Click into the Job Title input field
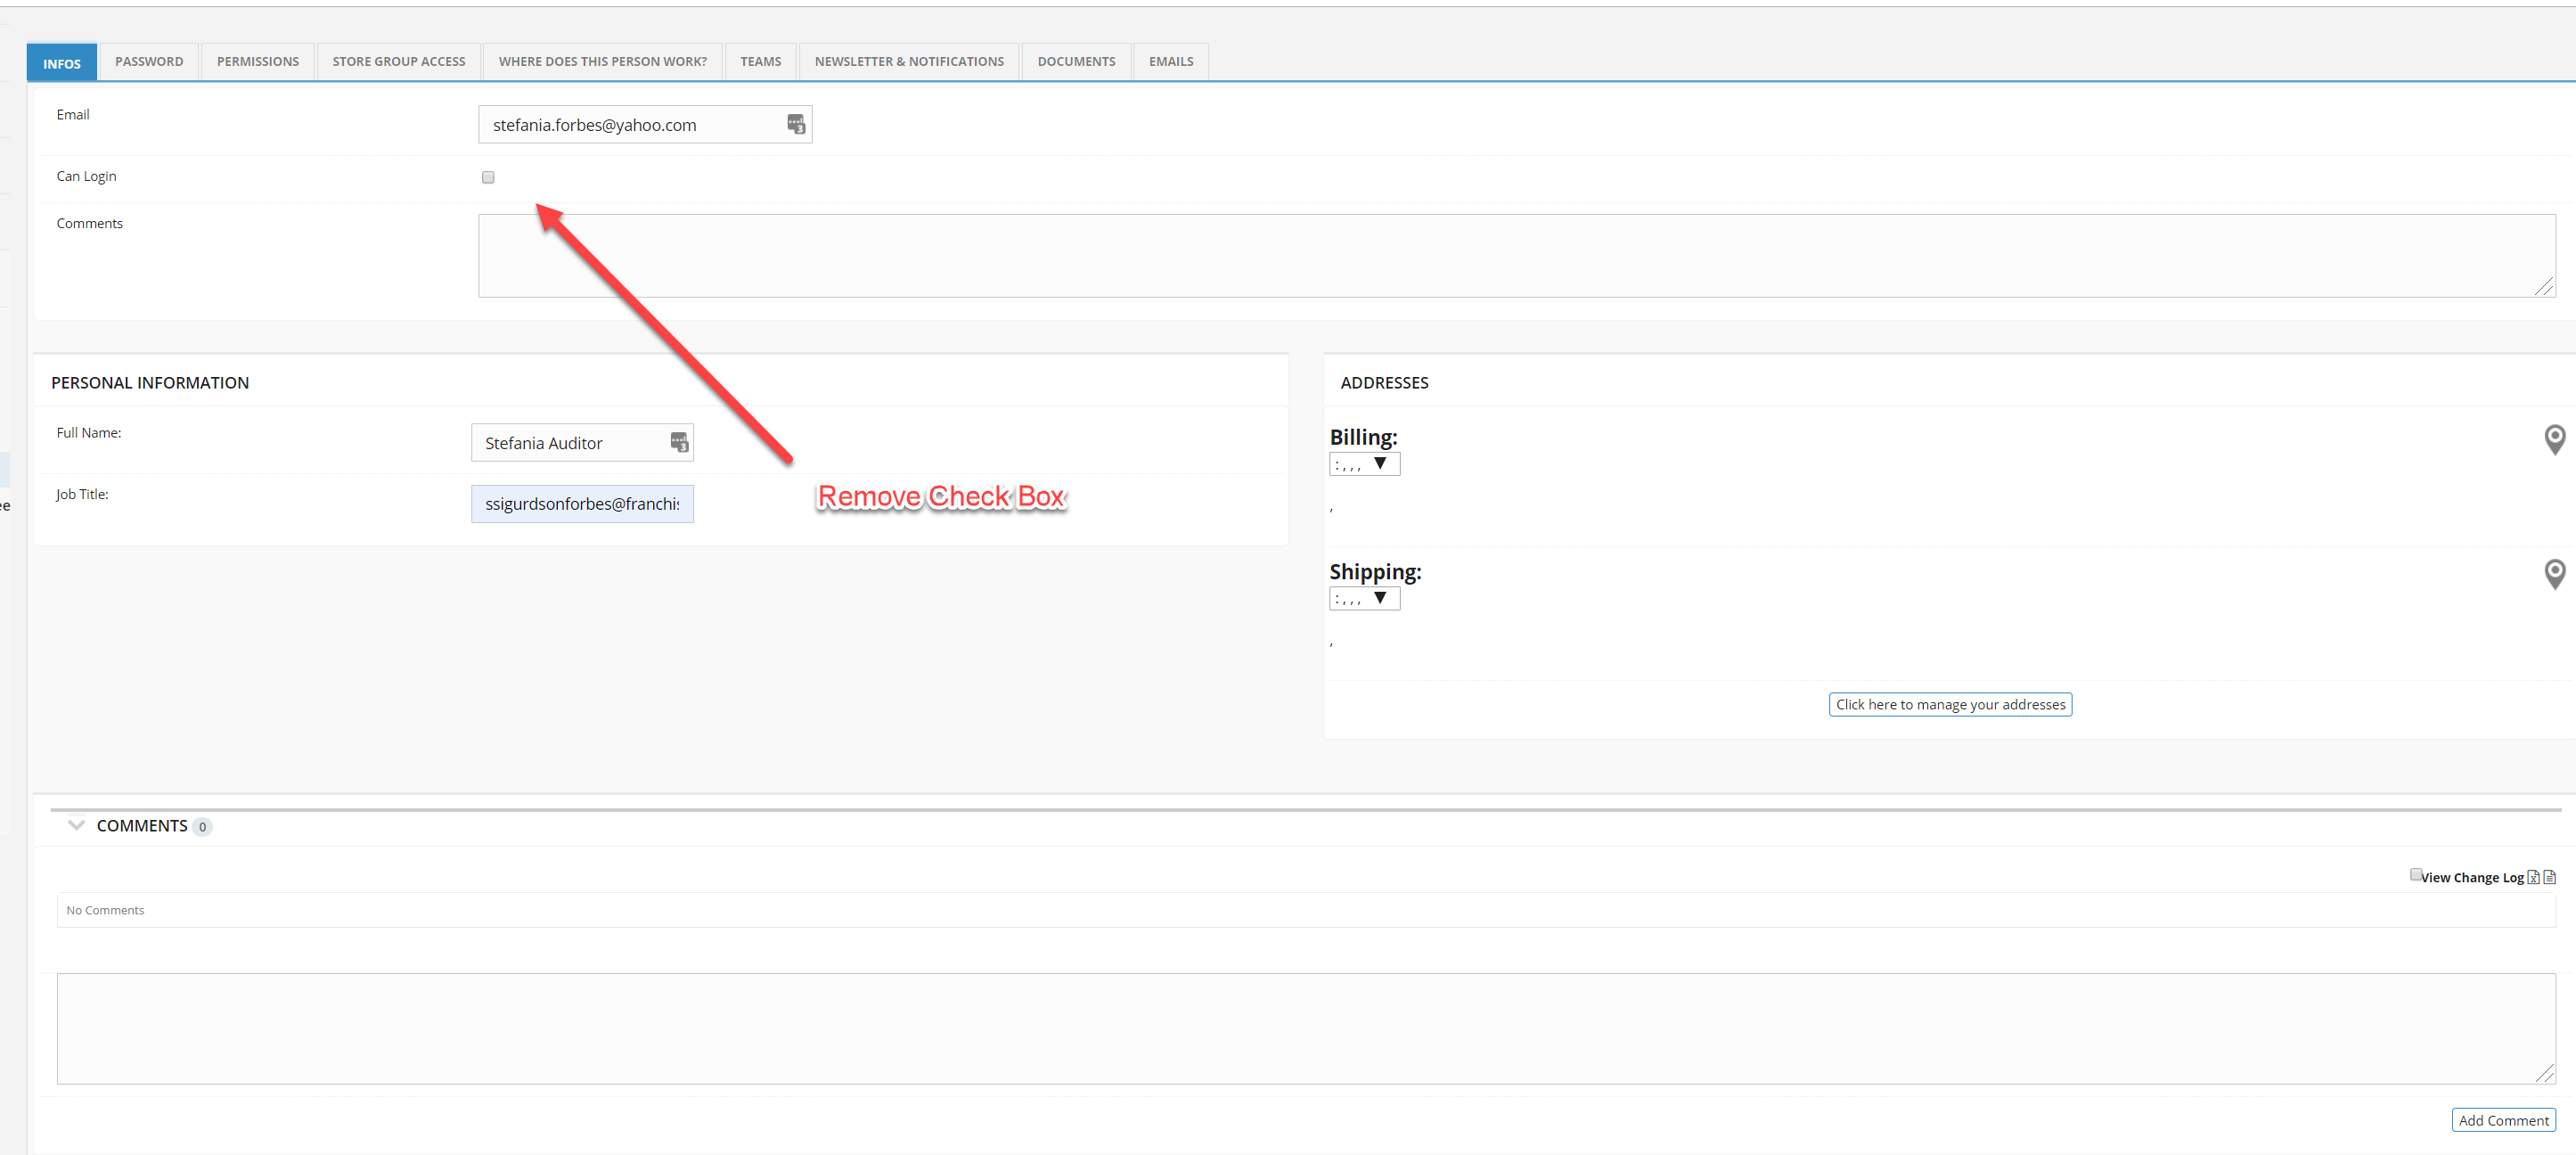This screenshot has height=1155, width=2576. (x=581, y=504)
